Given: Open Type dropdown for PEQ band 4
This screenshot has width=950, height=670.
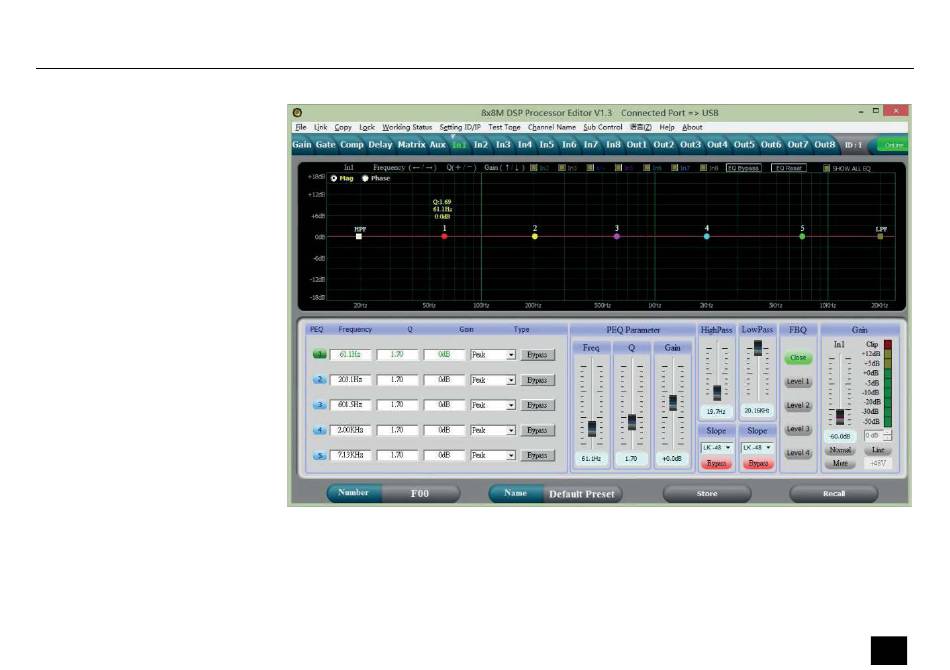Looking at the screenshot, I should [x=511, y=431].
